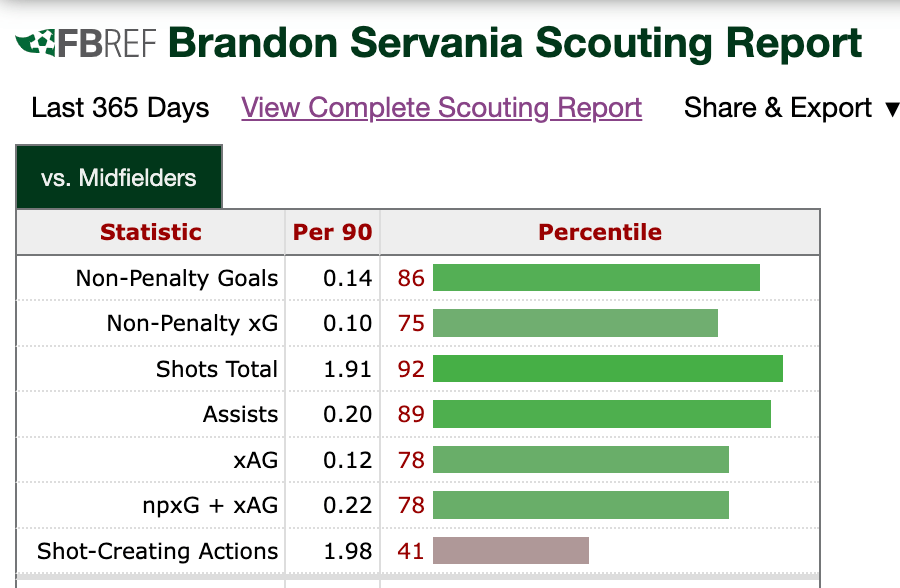This screenshot has width=900, height=588.
Task: Click the npxG + xAG statistic label
Action: pos(210,506)
